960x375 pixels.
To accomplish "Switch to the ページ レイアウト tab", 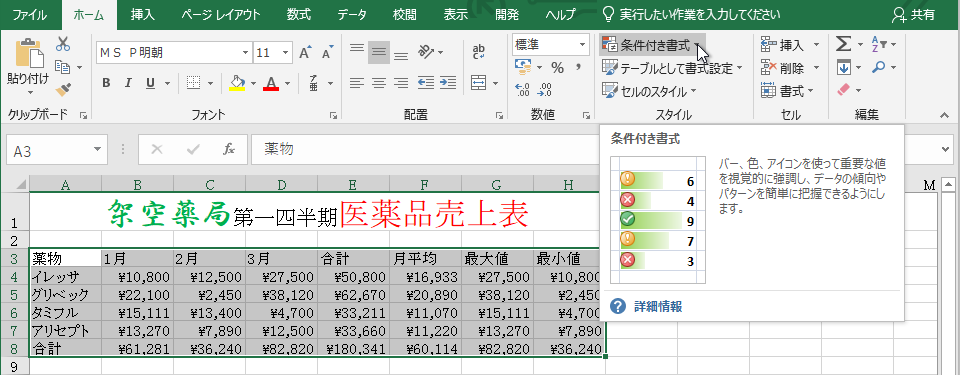I will pos(220,15).
